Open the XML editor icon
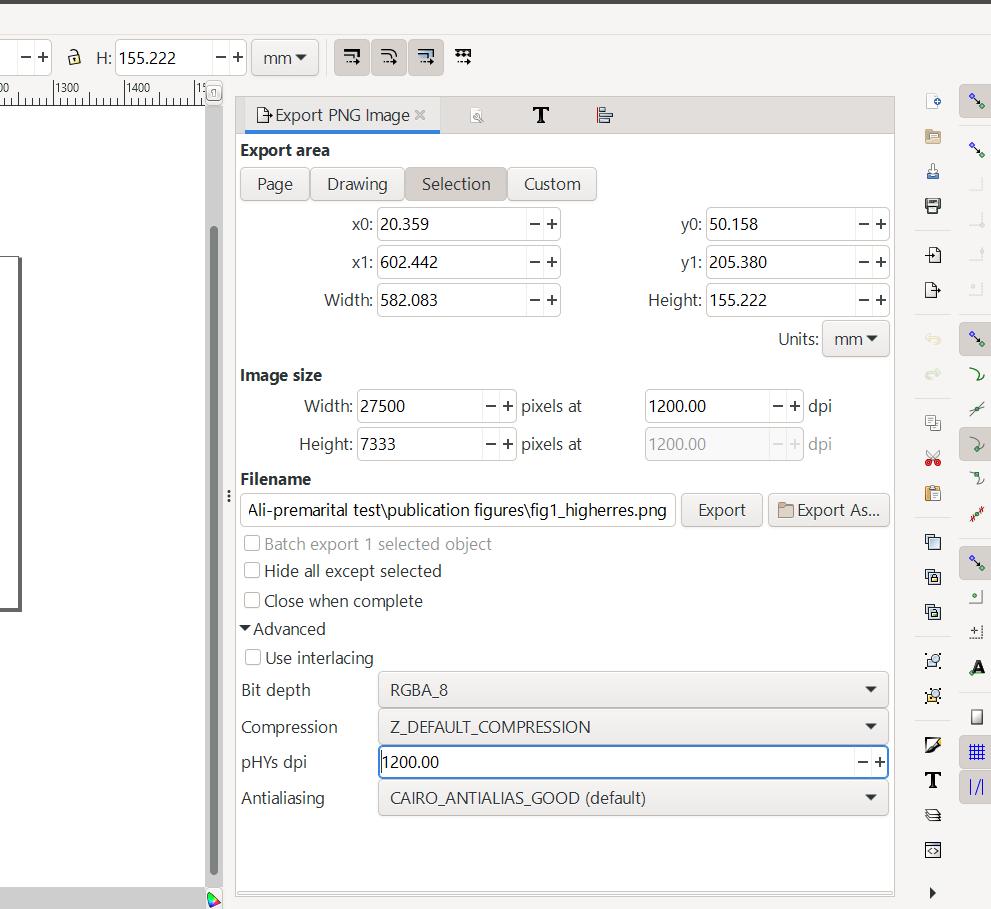This screenshot has height=909, width=991. click(x=933, y=850)
